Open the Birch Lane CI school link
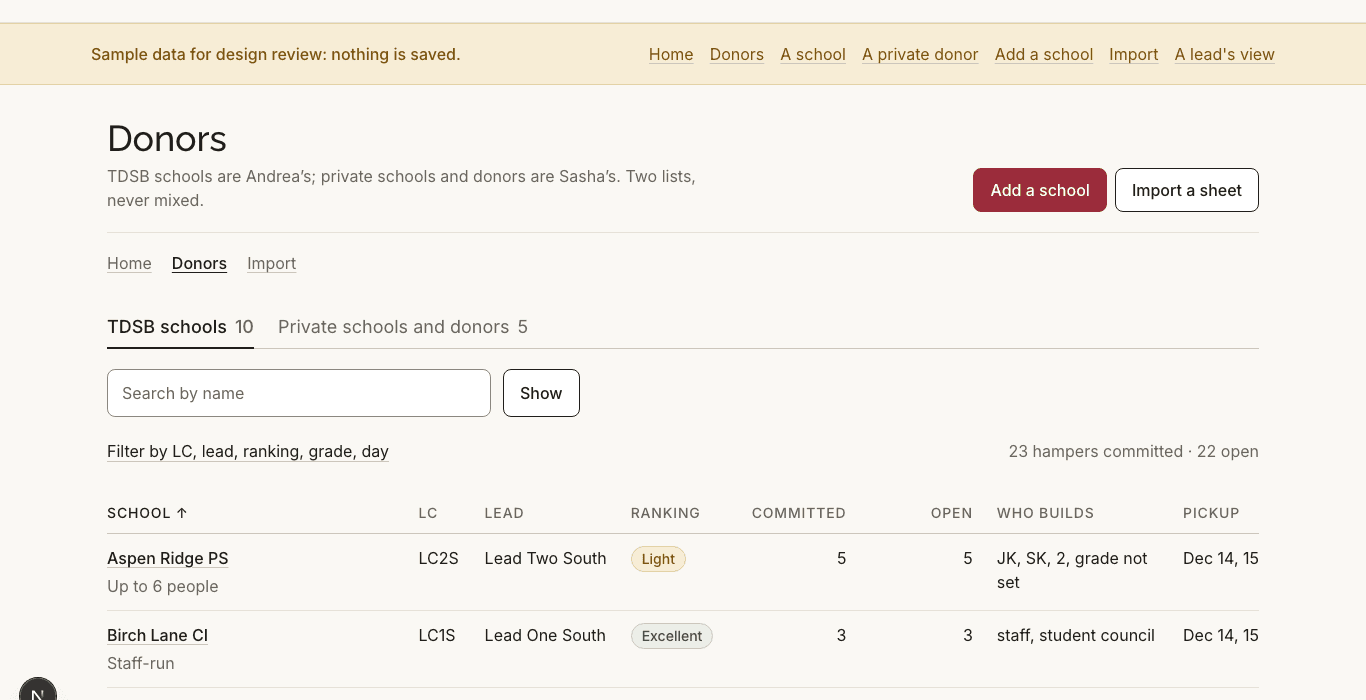The height and width of the screenshot is (700, 1366). coord(158,635)
